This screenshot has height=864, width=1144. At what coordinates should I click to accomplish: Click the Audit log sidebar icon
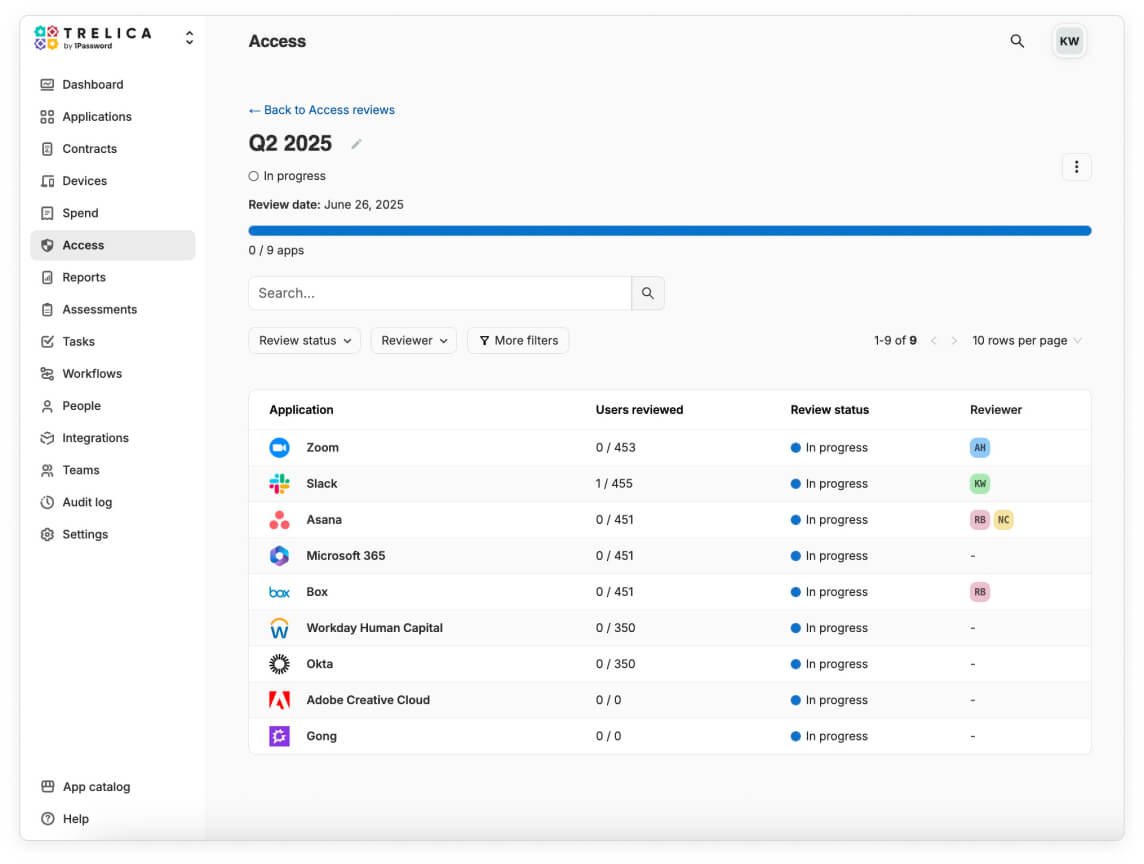(x=46, y=502)
